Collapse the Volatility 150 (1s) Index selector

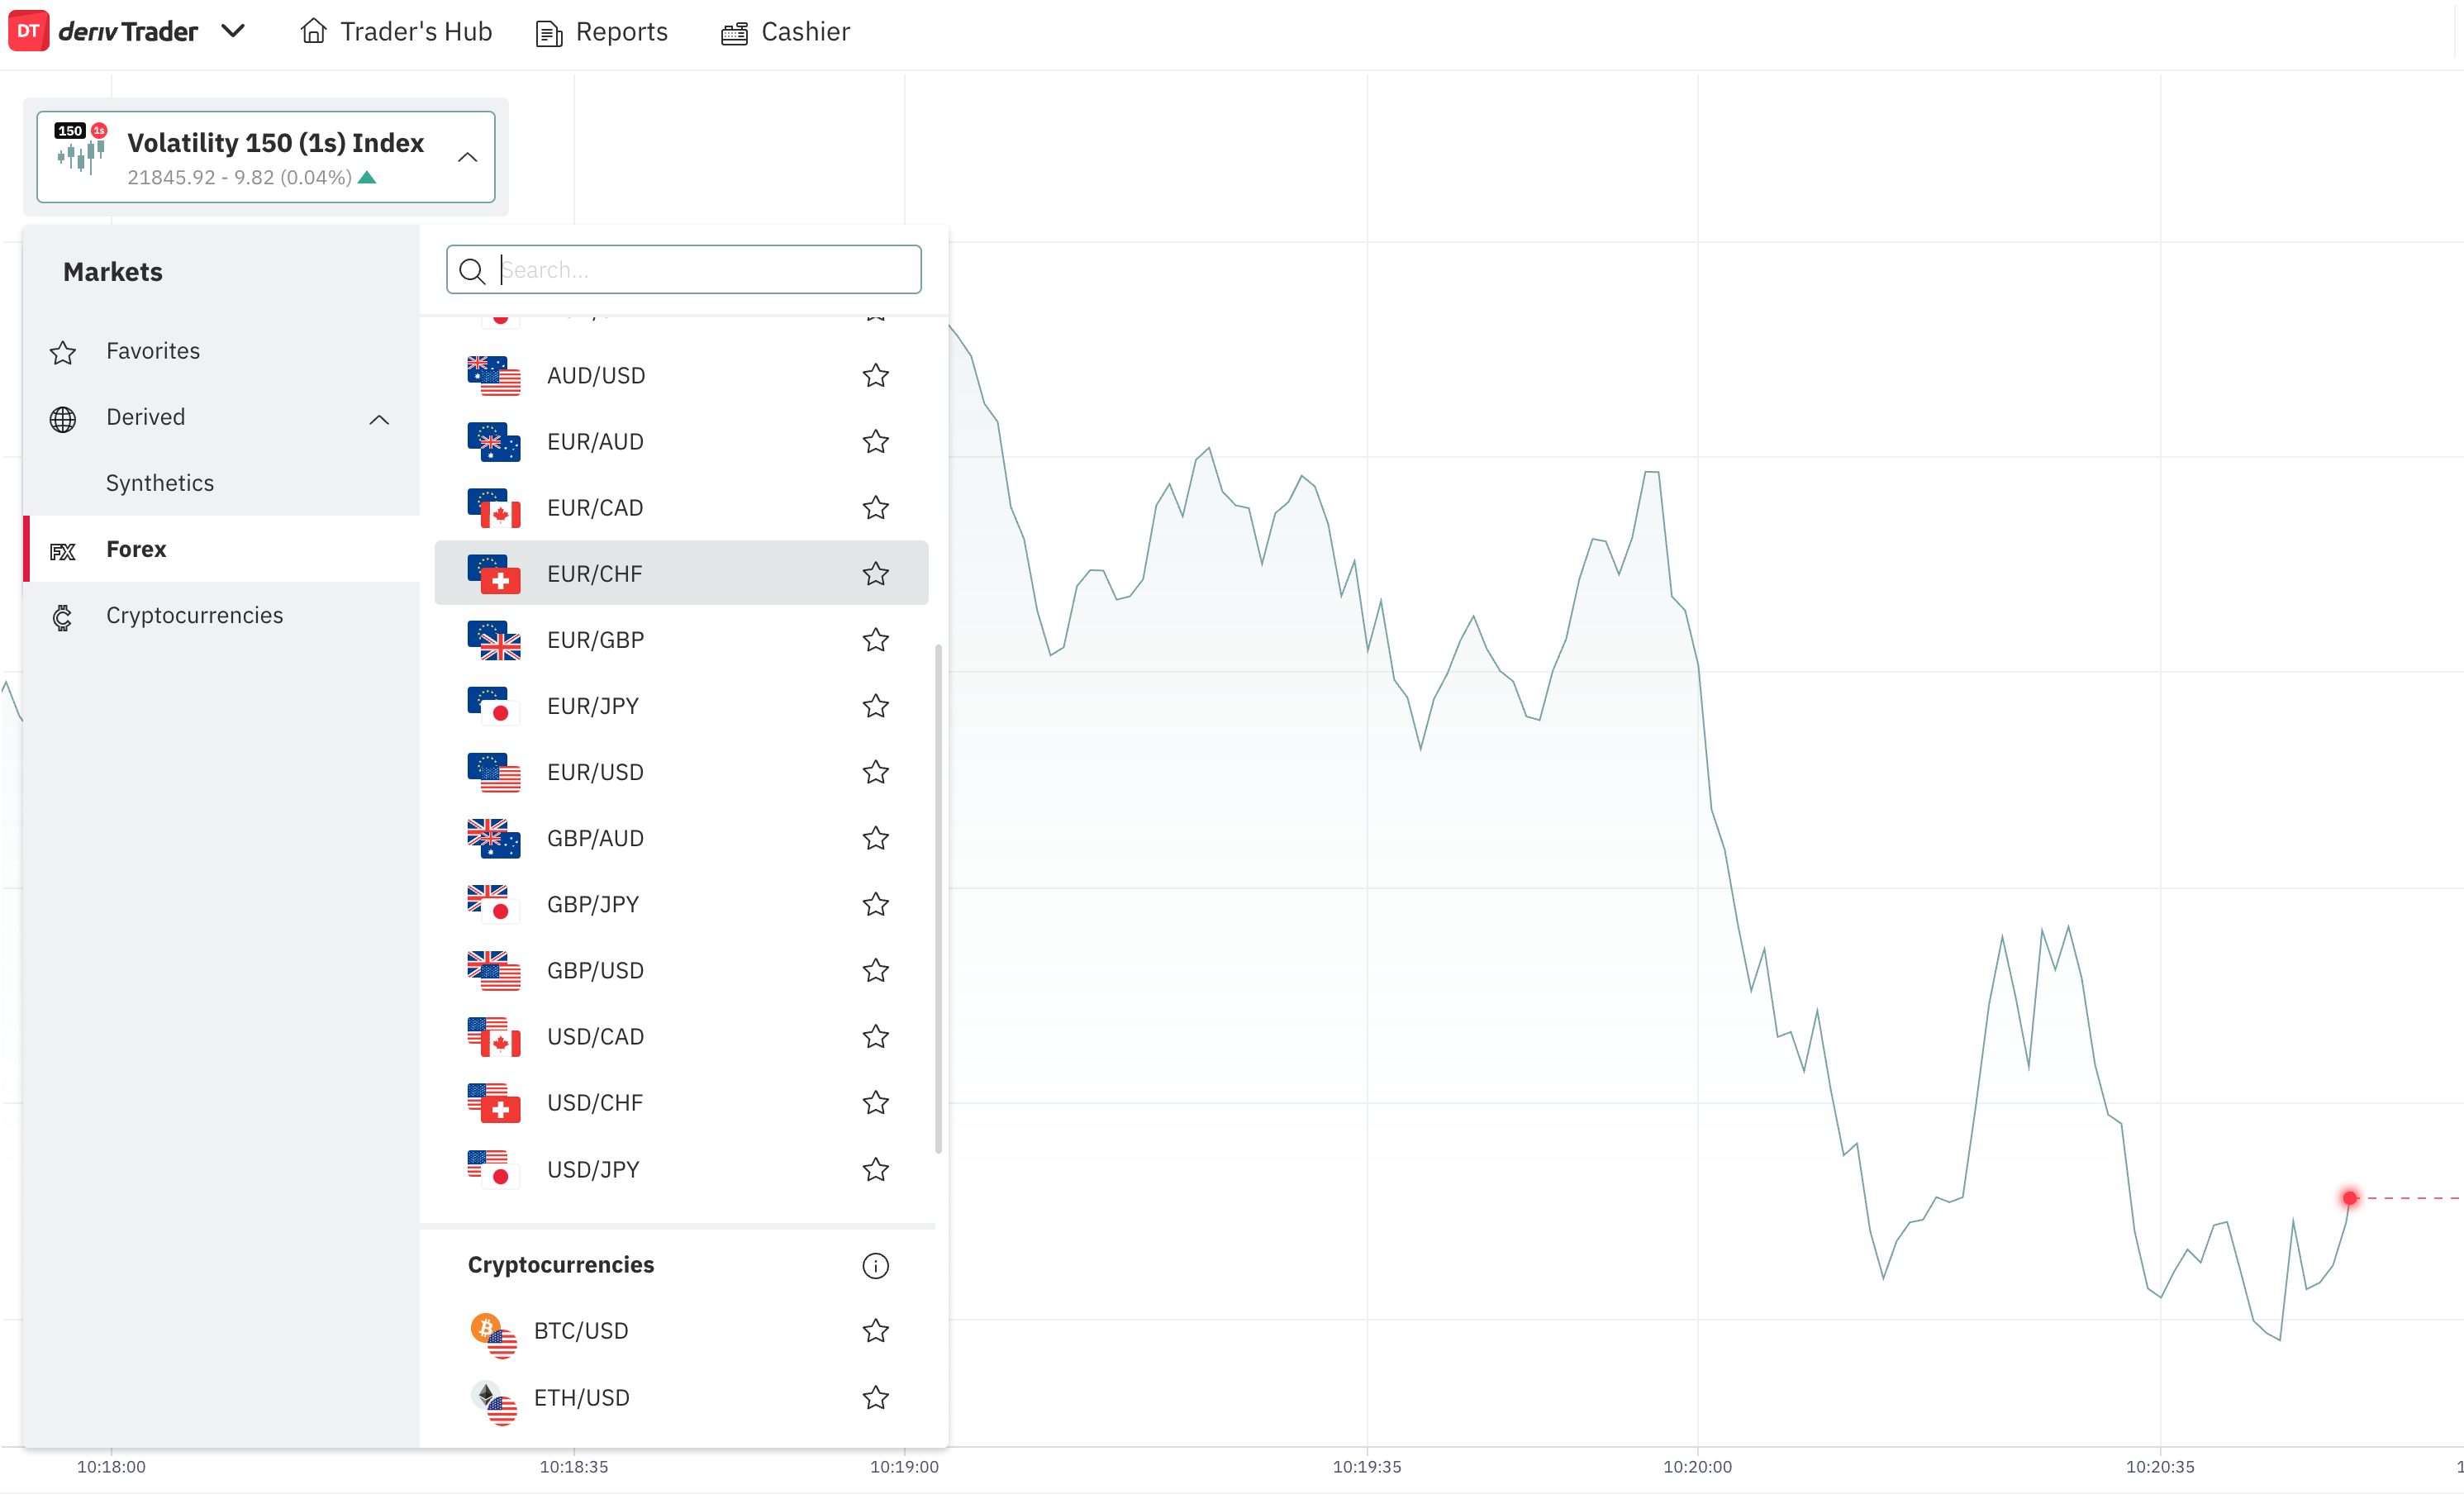(x=467, y=157)
